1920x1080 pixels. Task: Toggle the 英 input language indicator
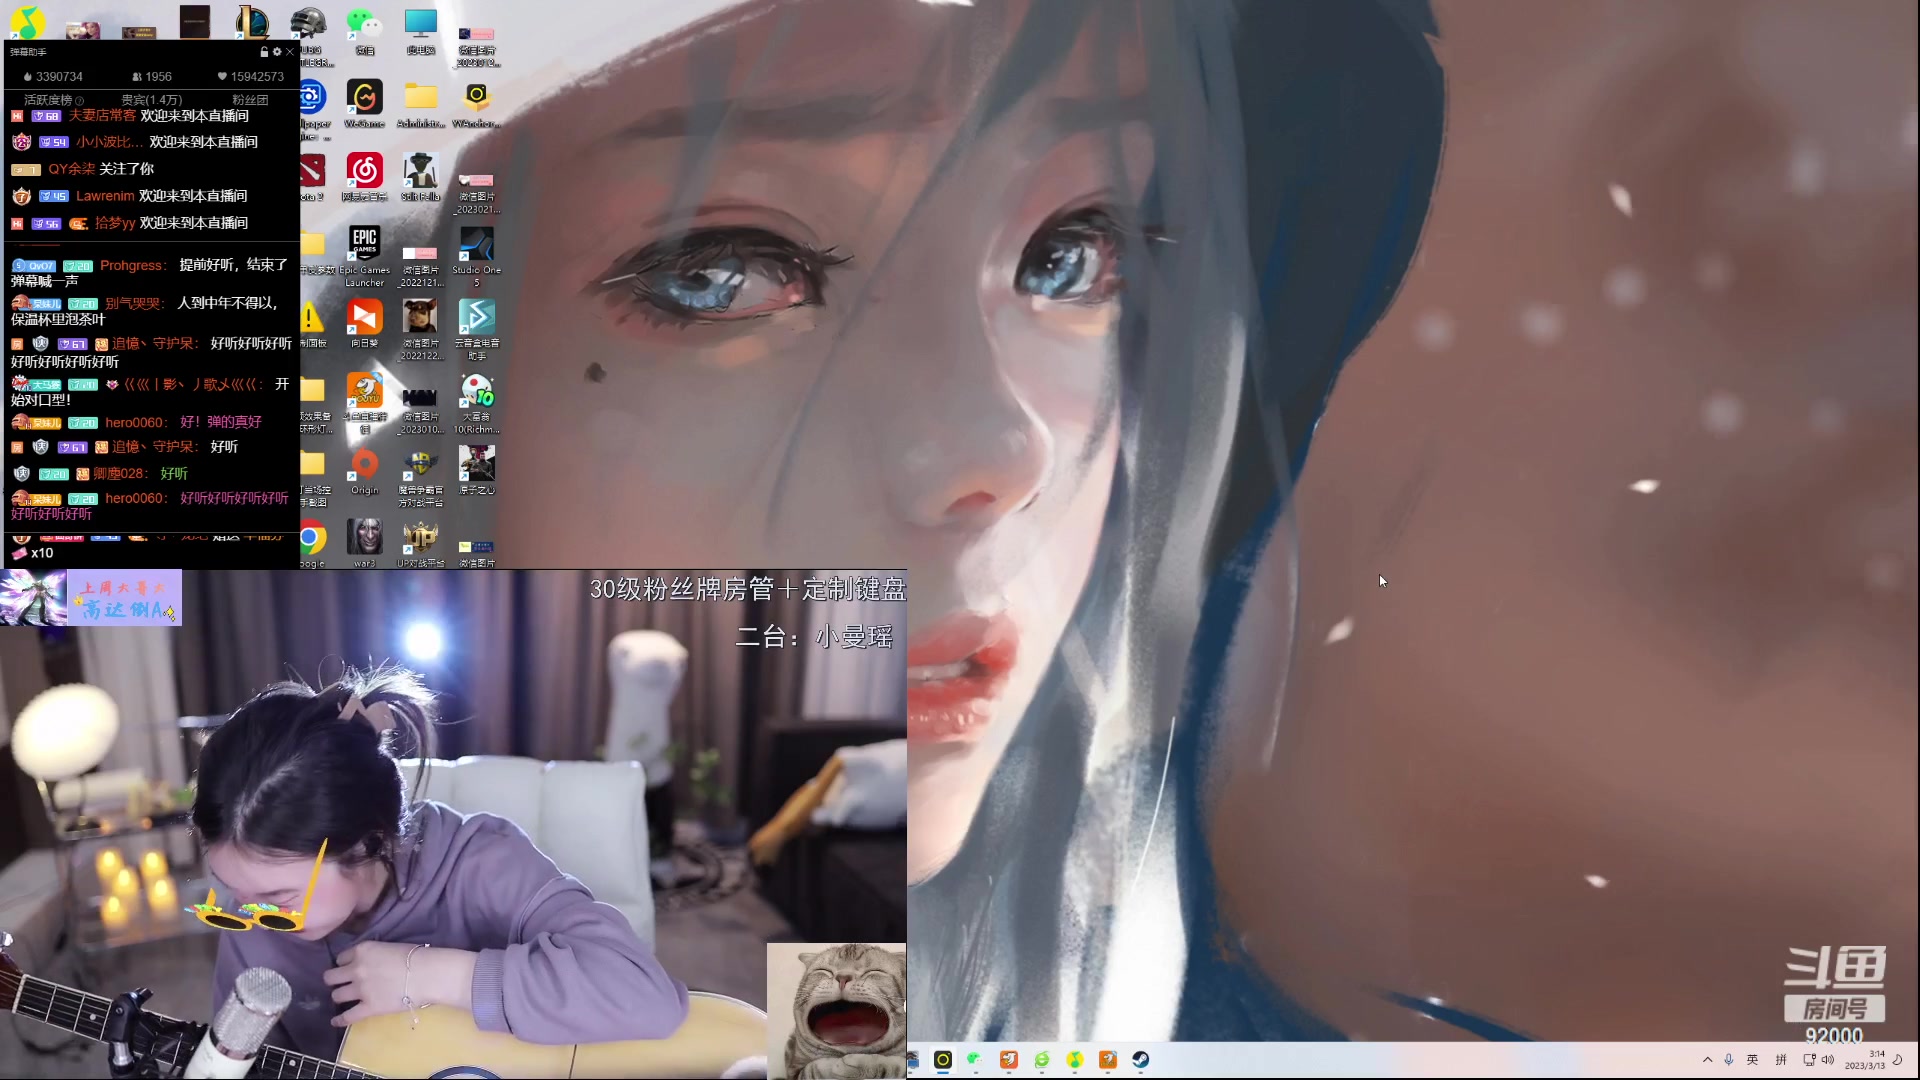1753,1060
